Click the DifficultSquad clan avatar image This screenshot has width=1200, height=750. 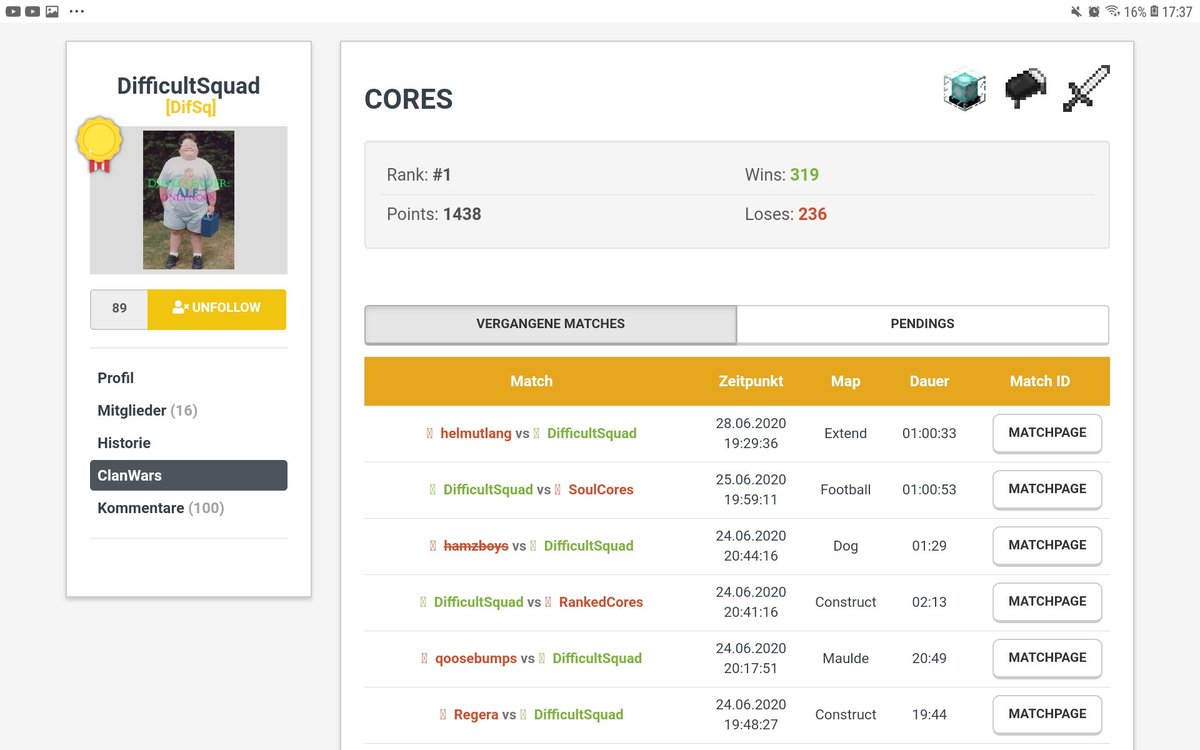click(188, 200)
